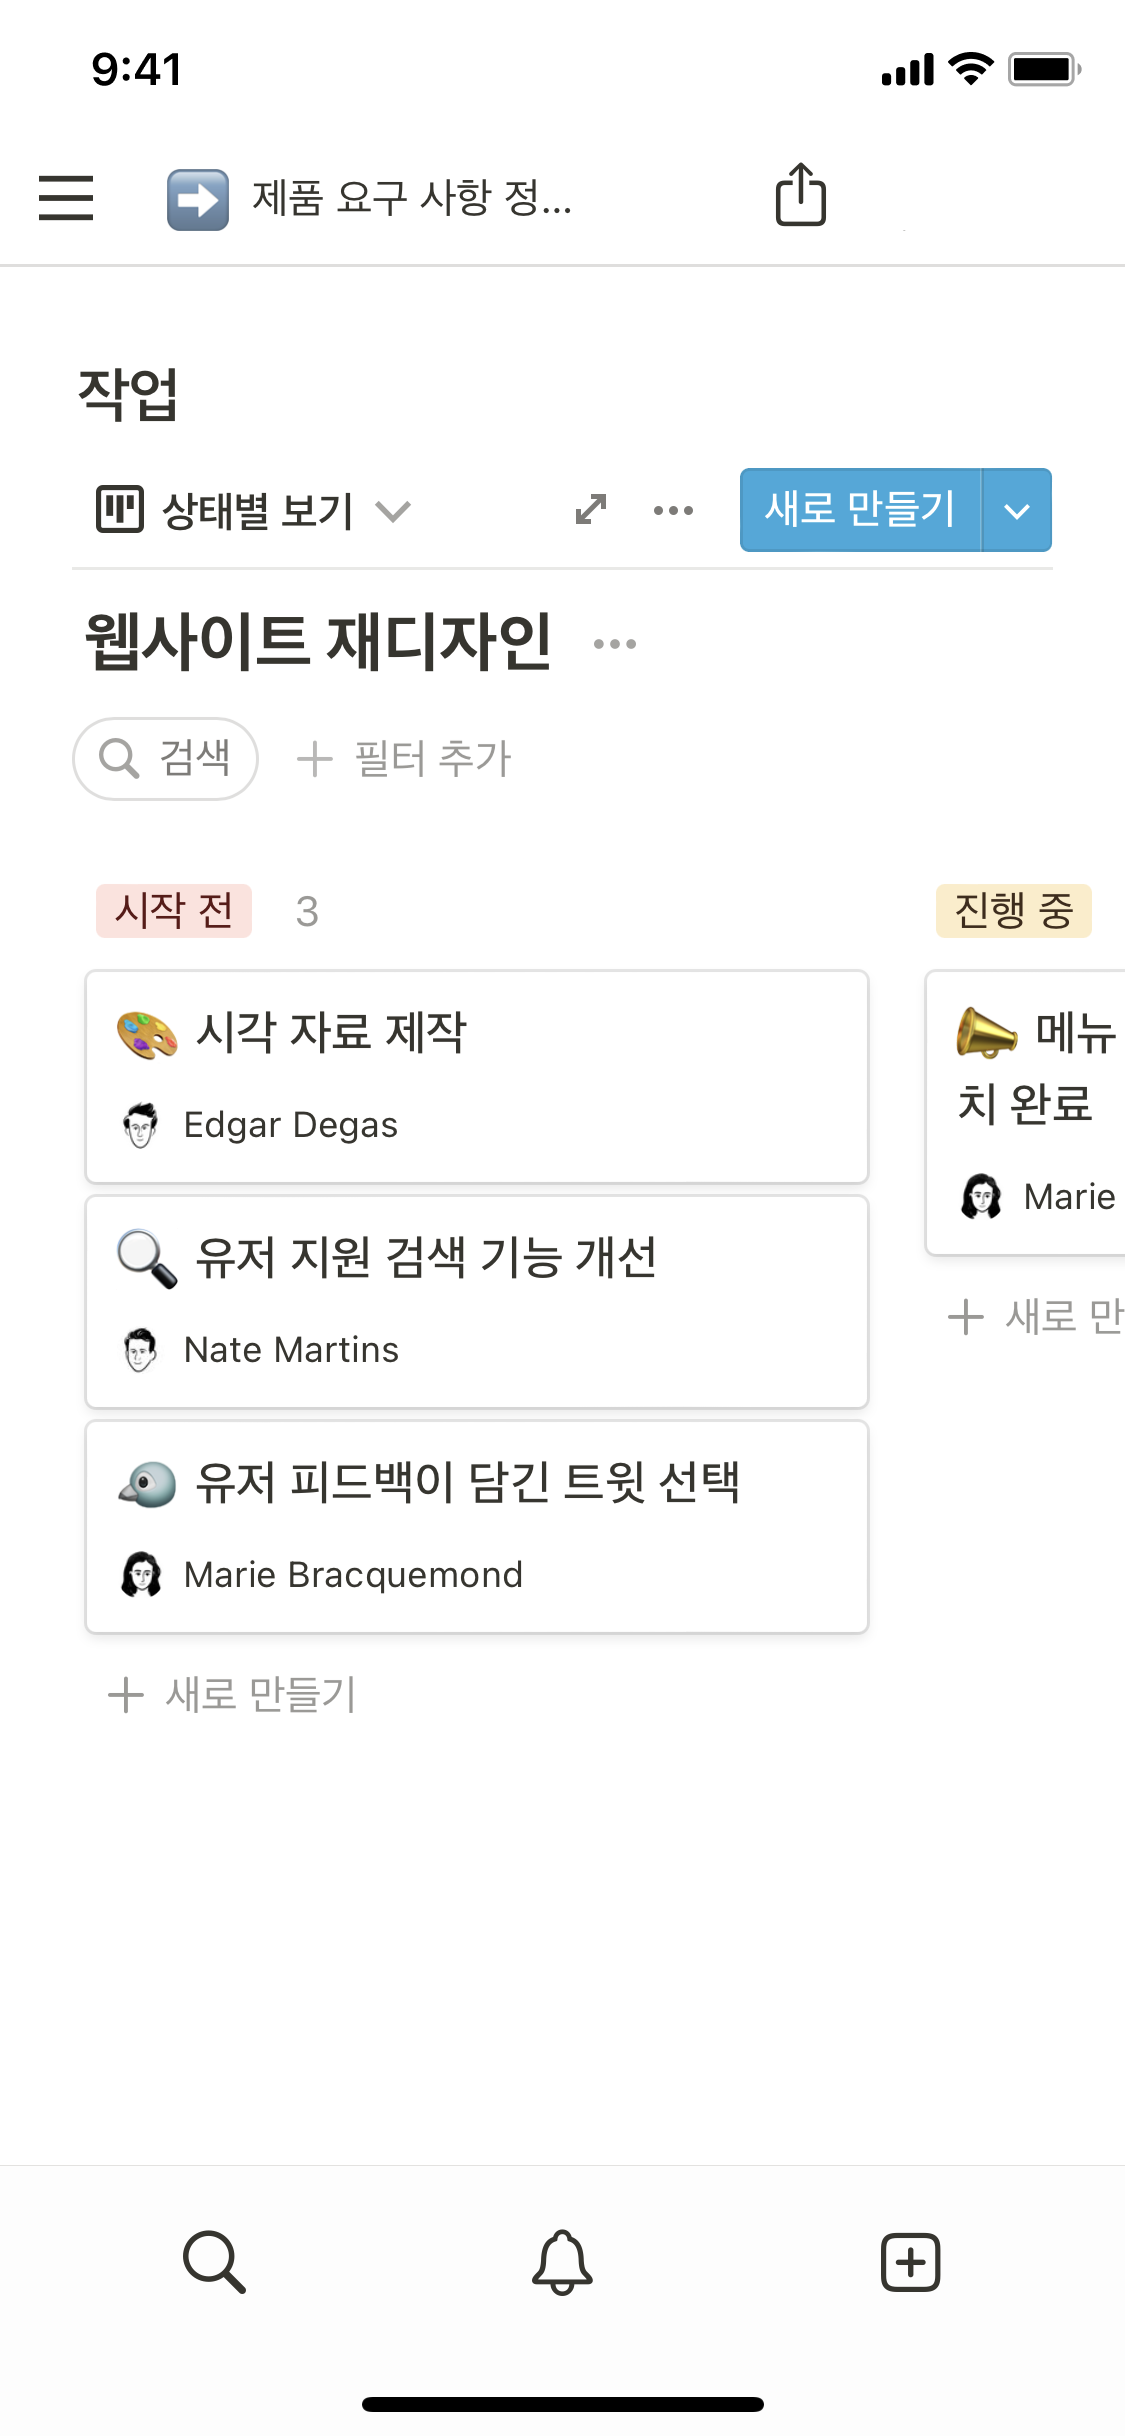Open notifications bell icon
The height and width of the screenshot is (2436, 1125).
562,2261
